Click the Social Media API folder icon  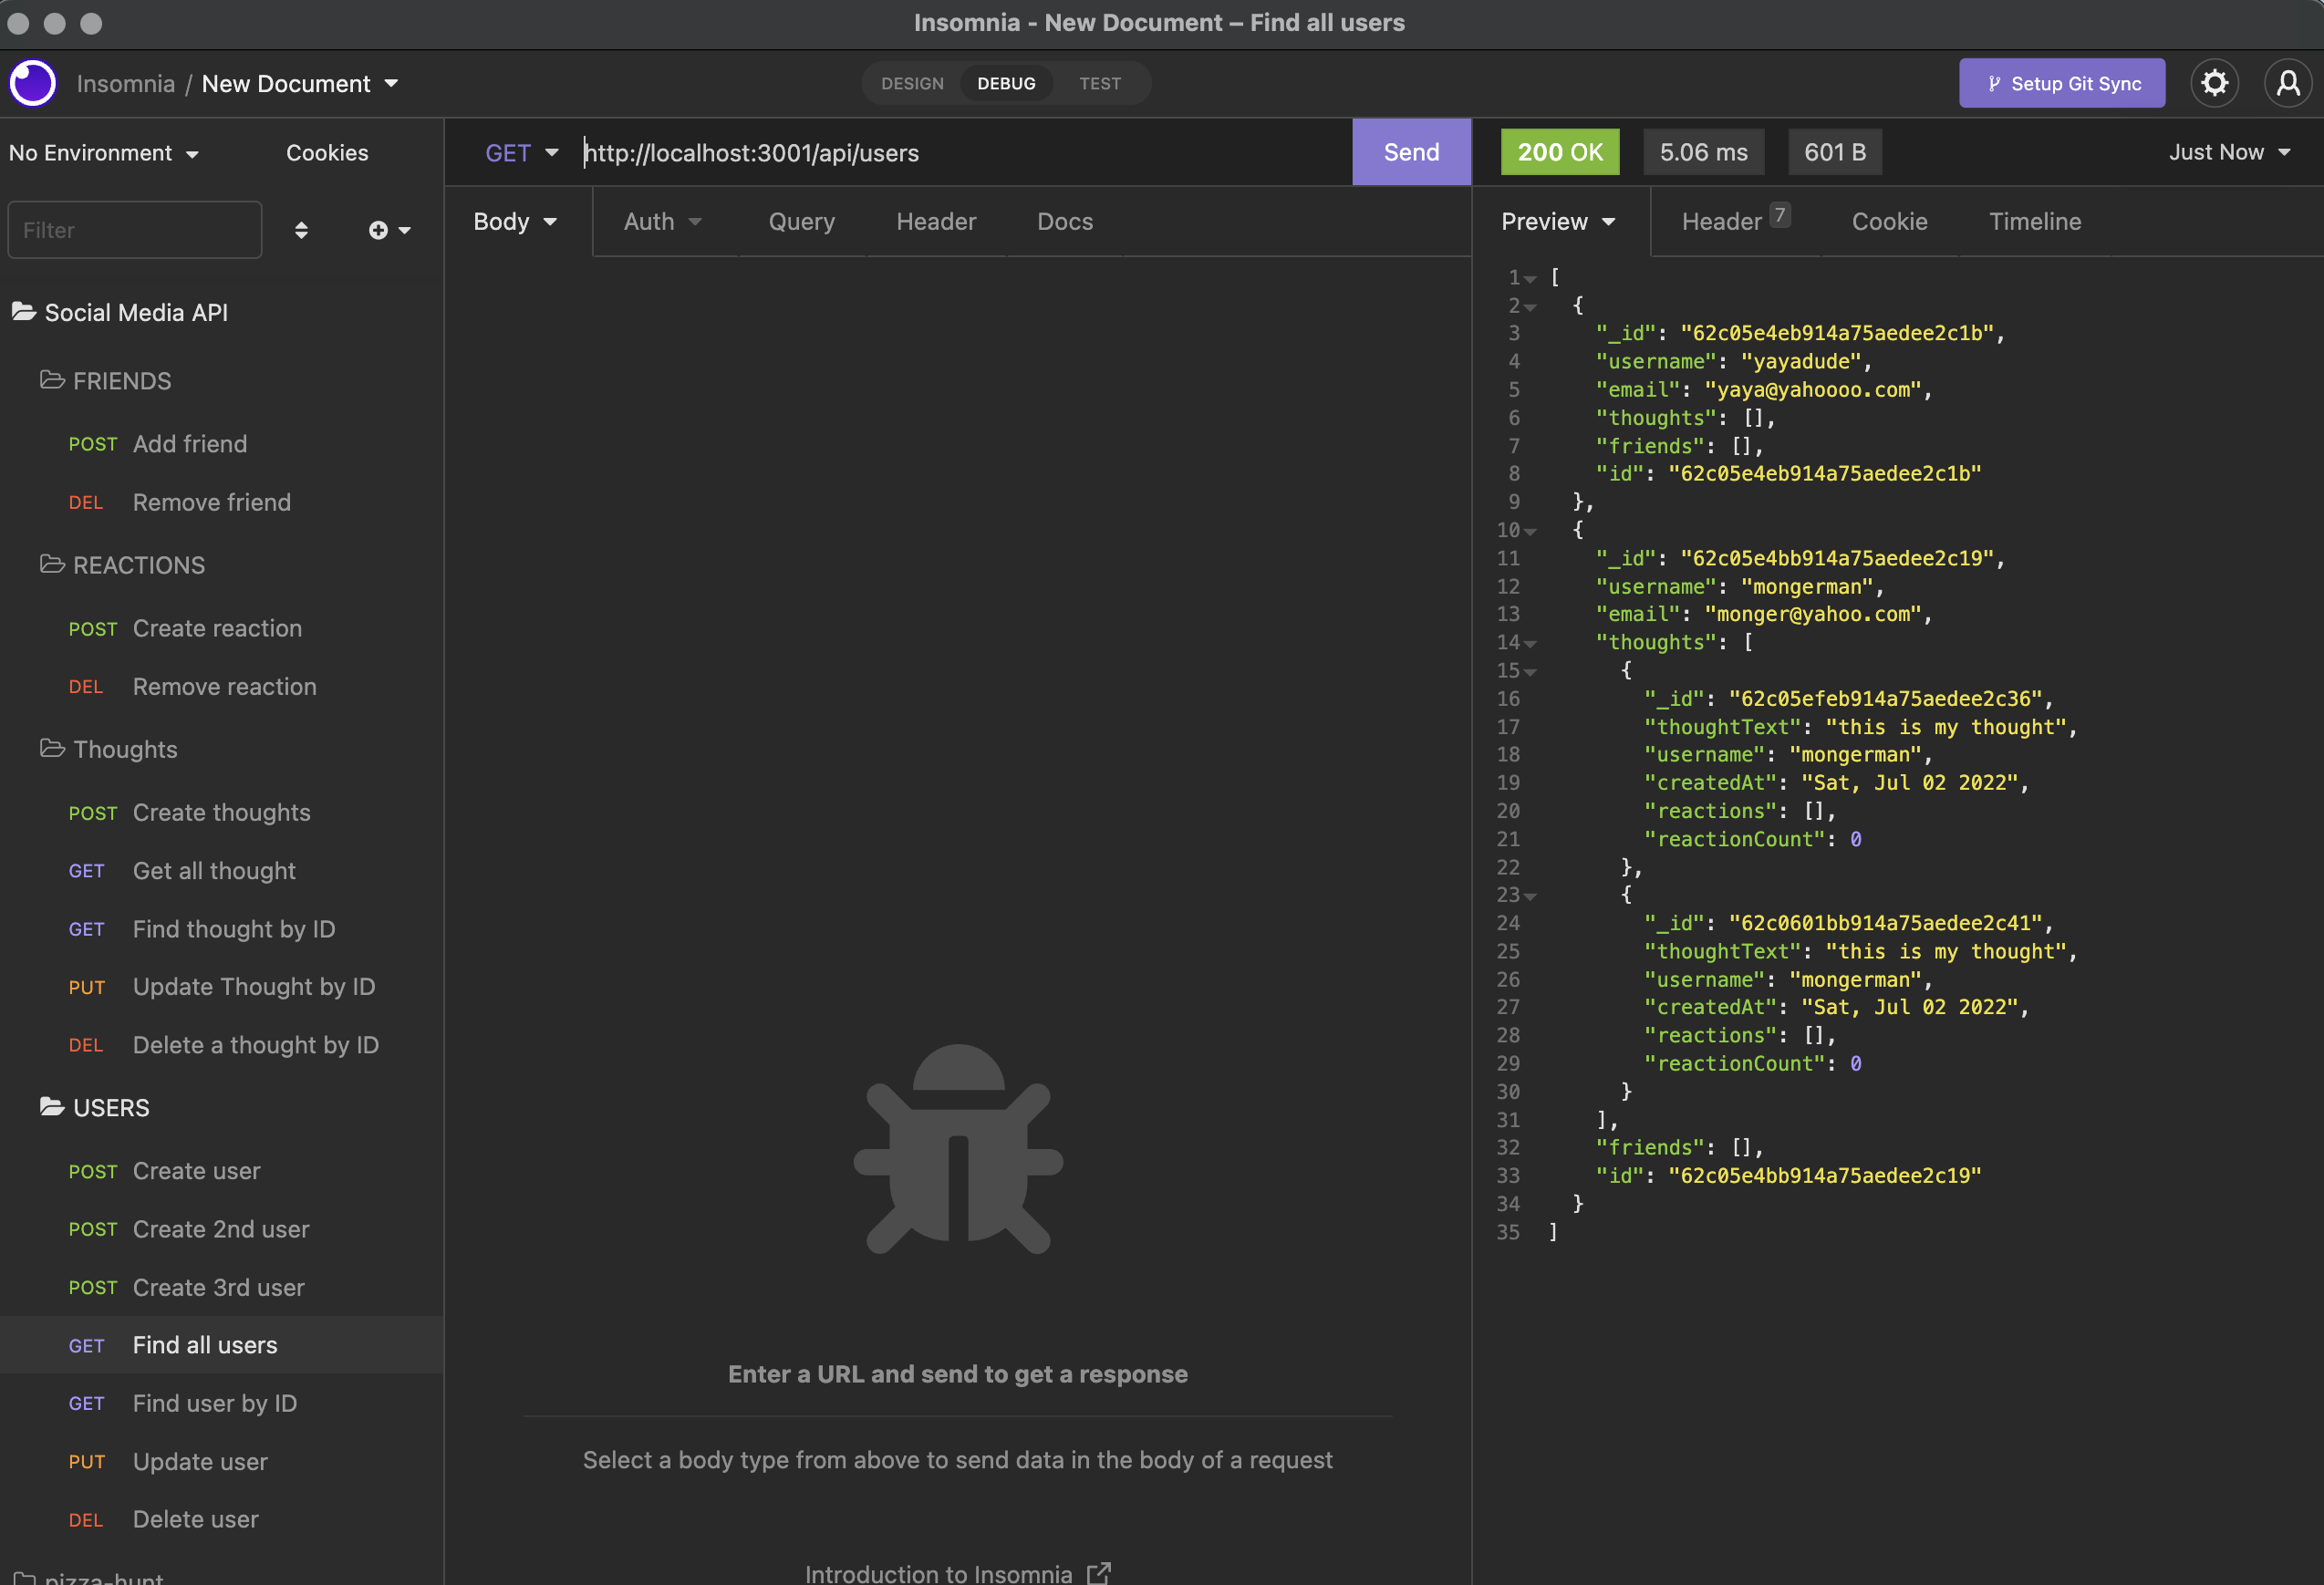[25, 312]
